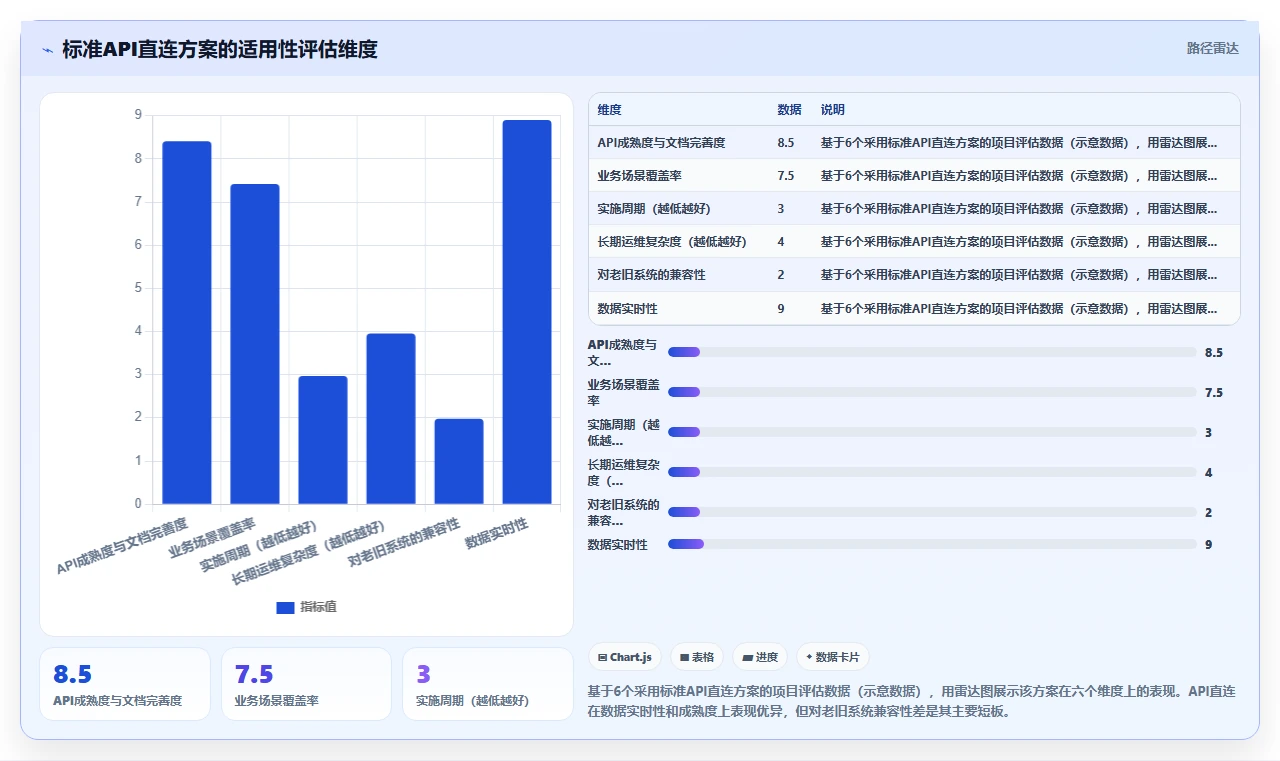The width and height of the screenshot is (1280, 761).
Task: Select the 进度 tag chip
Action: pyautogui.click(x=760, y=657)
